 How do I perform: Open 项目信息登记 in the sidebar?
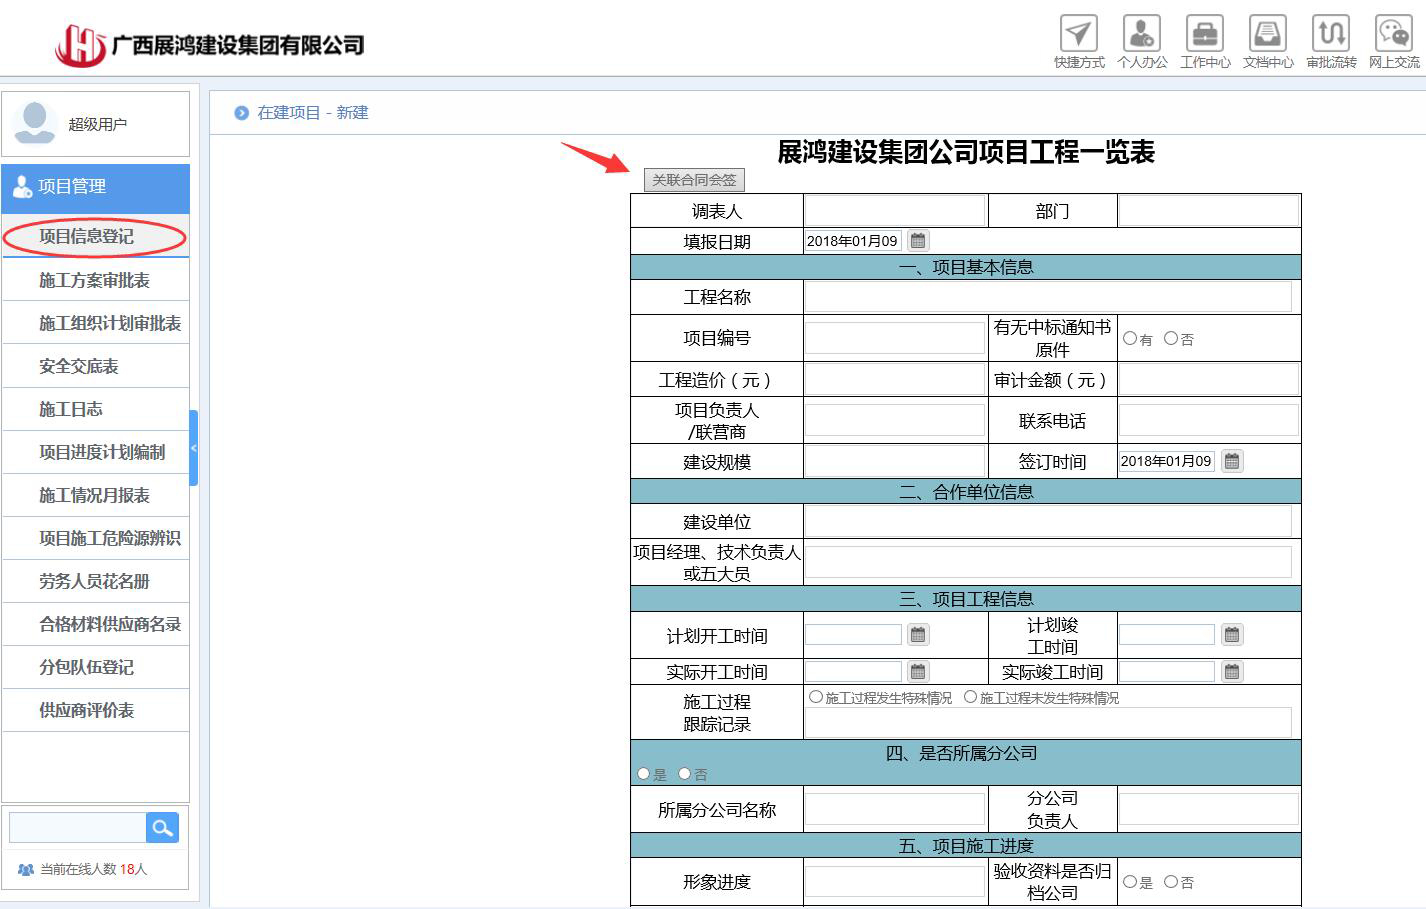(86, 237)
